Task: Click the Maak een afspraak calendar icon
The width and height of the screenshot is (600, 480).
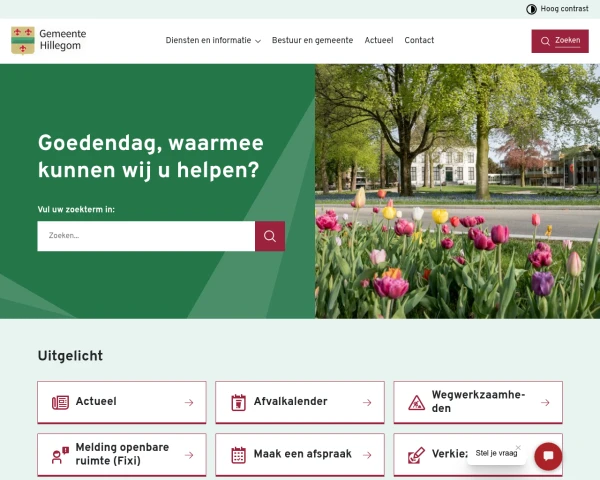Action: [x=238, y=455]
